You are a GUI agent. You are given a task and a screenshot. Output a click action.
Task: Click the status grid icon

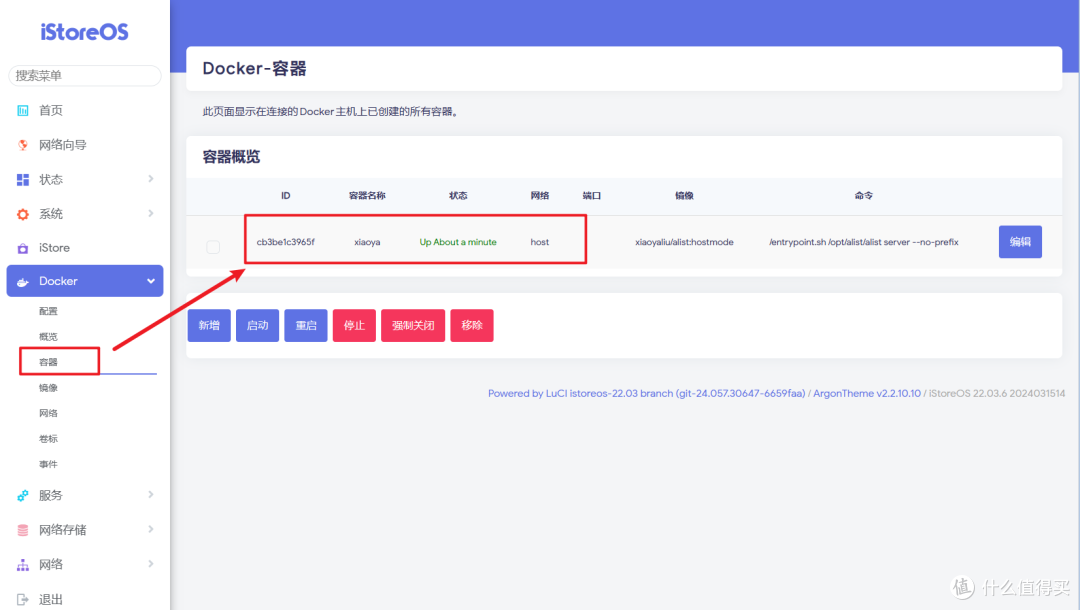coord(23,180)
